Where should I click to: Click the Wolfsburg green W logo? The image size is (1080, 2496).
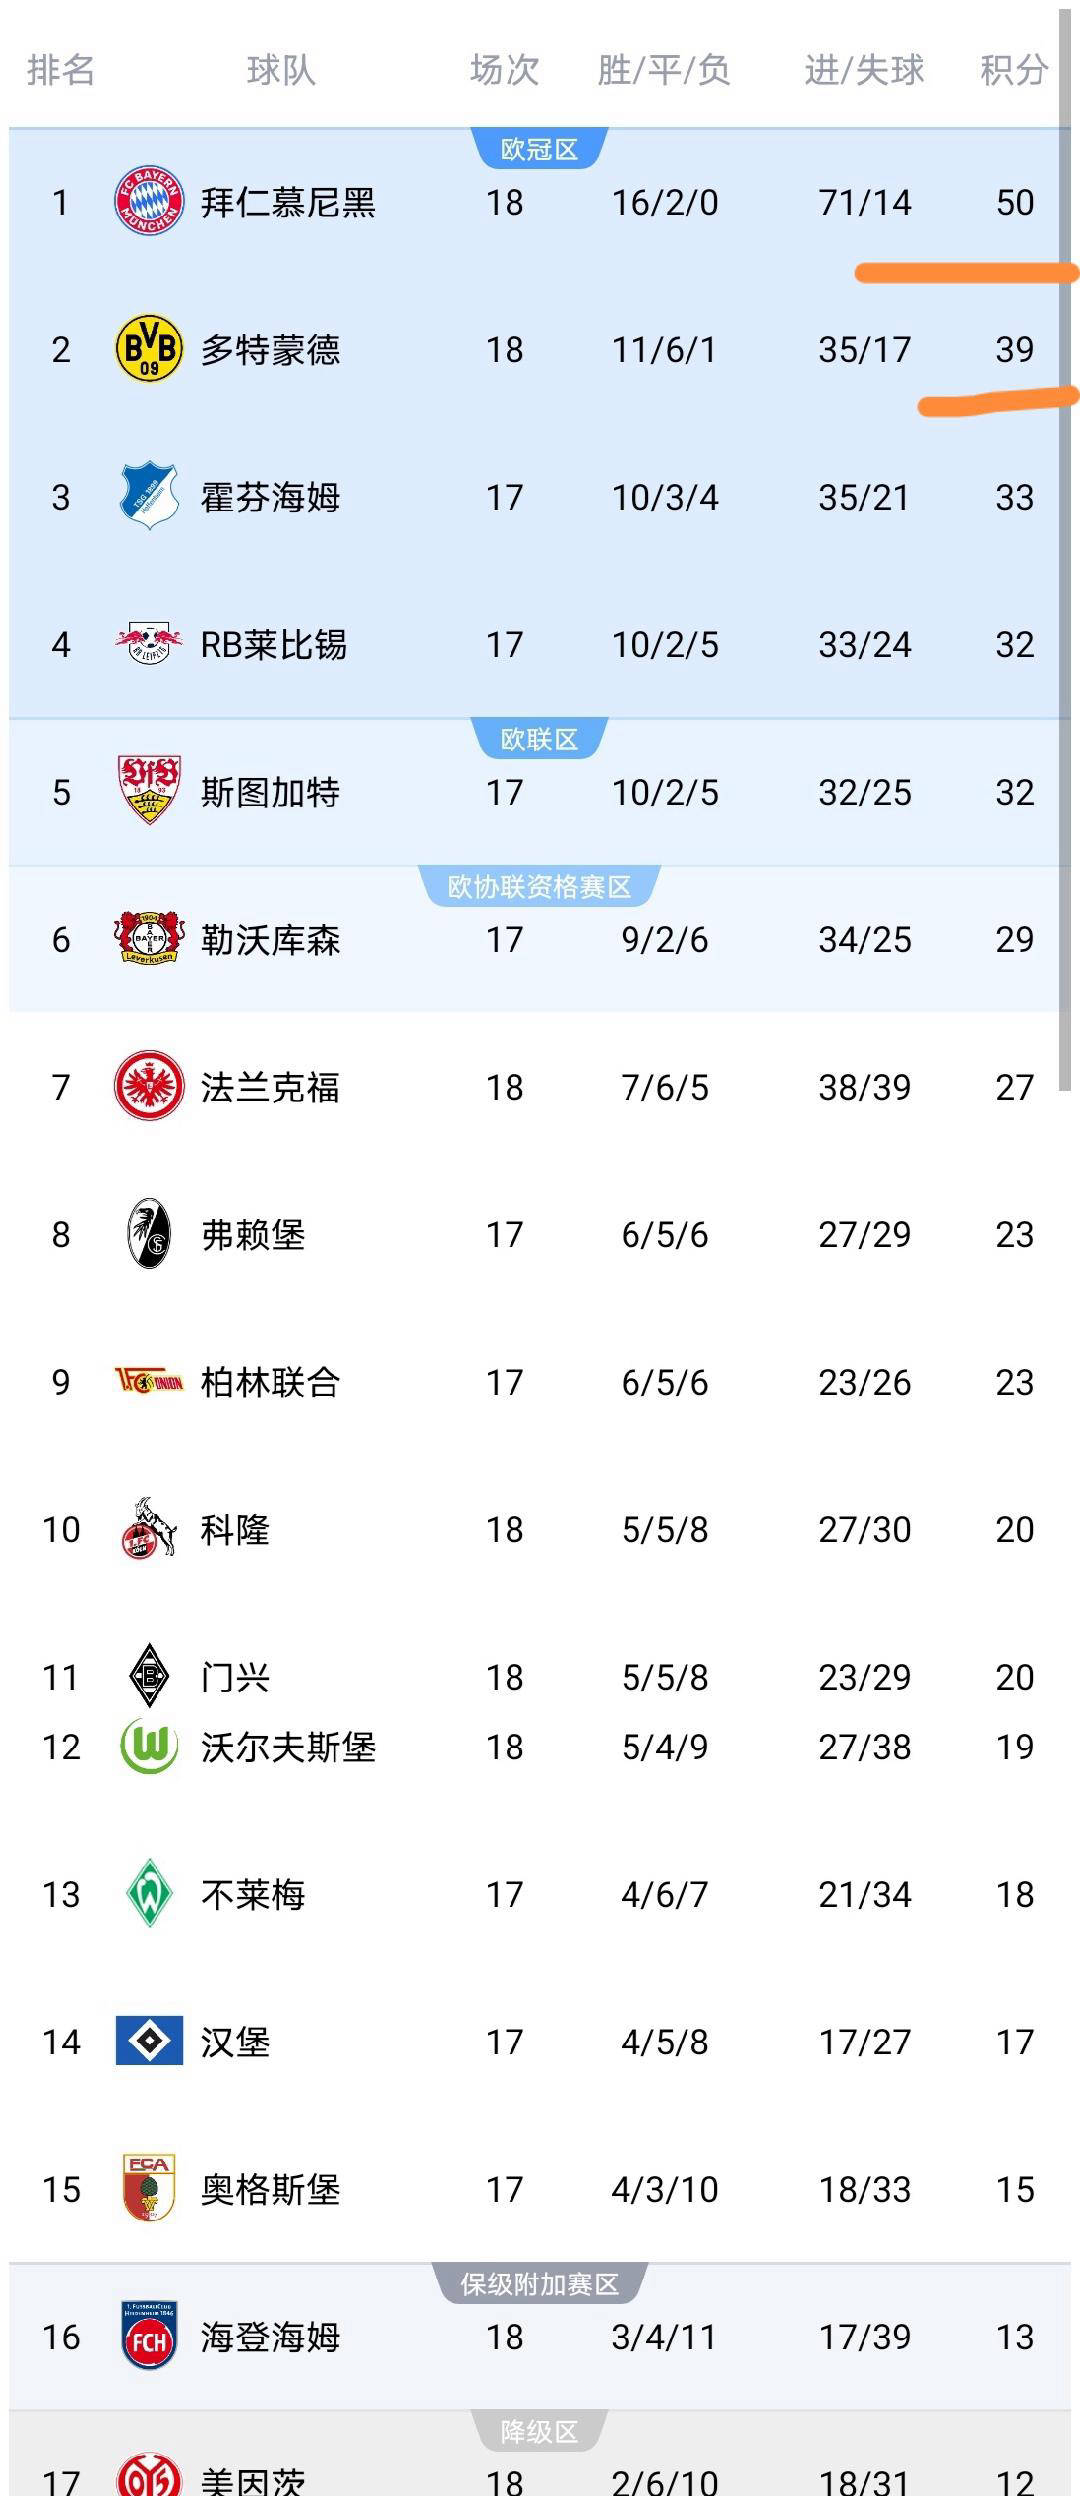click(149, 1746)
